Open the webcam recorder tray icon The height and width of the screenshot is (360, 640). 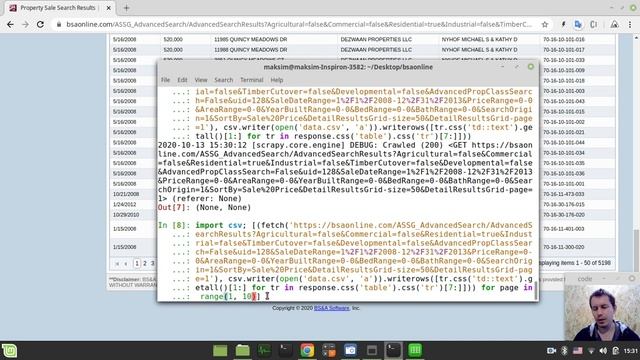[551, 351]
